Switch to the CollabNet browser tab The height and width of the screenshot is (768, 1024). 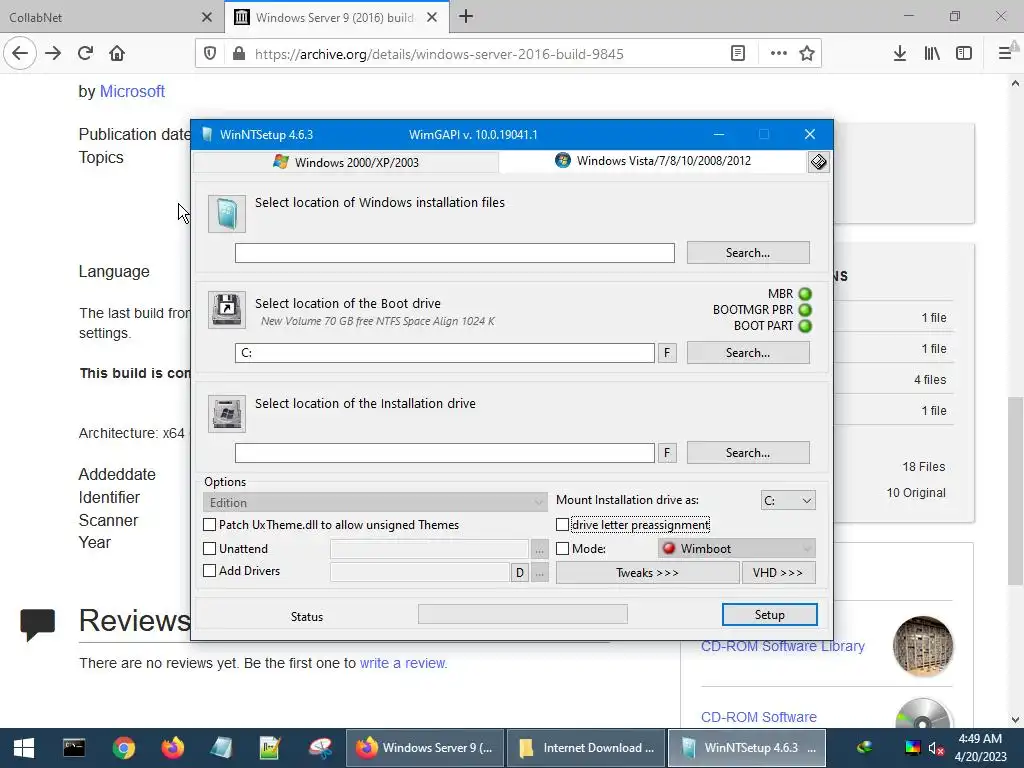point(98,17)
